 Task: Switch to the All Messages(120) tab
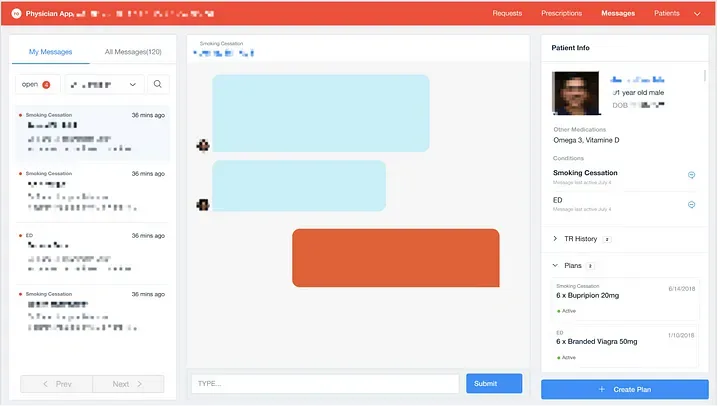133,51
